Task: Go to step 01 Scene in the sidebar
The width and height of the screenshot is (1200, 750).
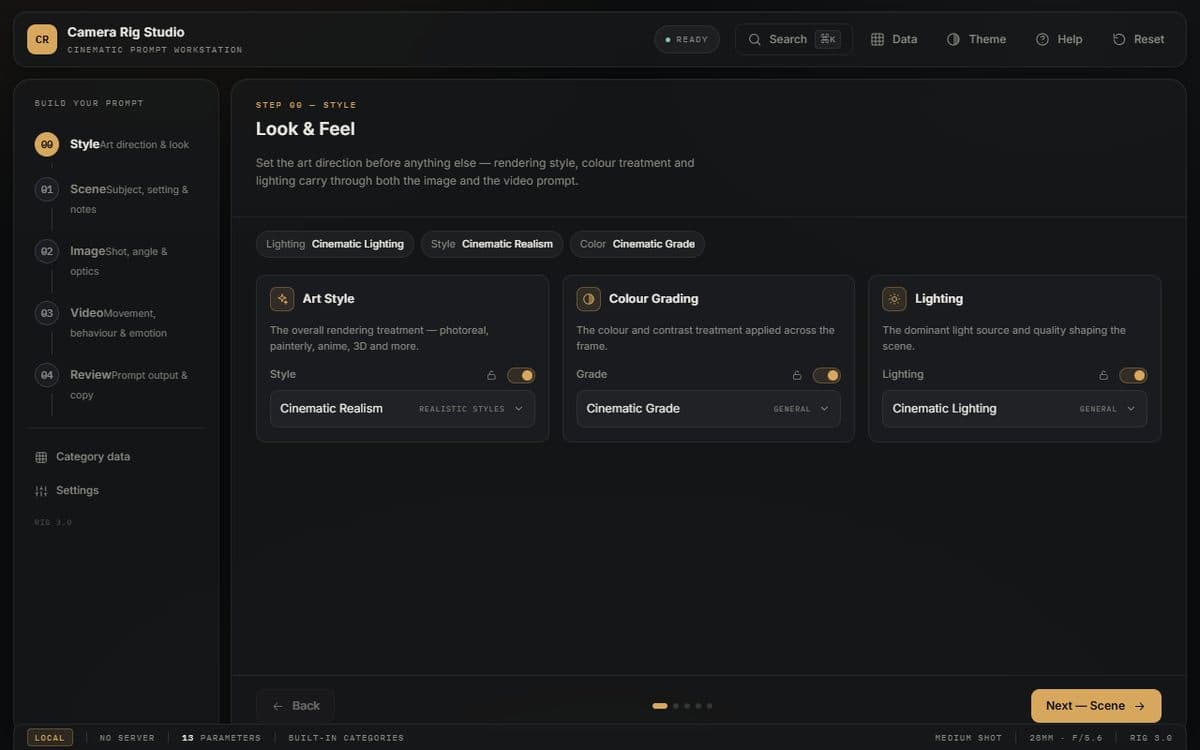Action: [117, 198]
